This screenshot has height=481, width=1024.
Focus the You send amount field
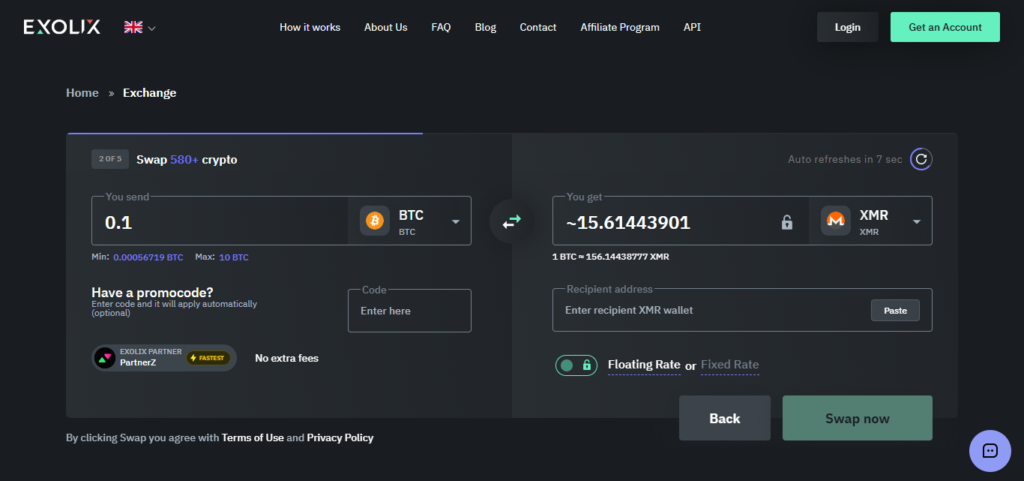click(x=219, y=223)
